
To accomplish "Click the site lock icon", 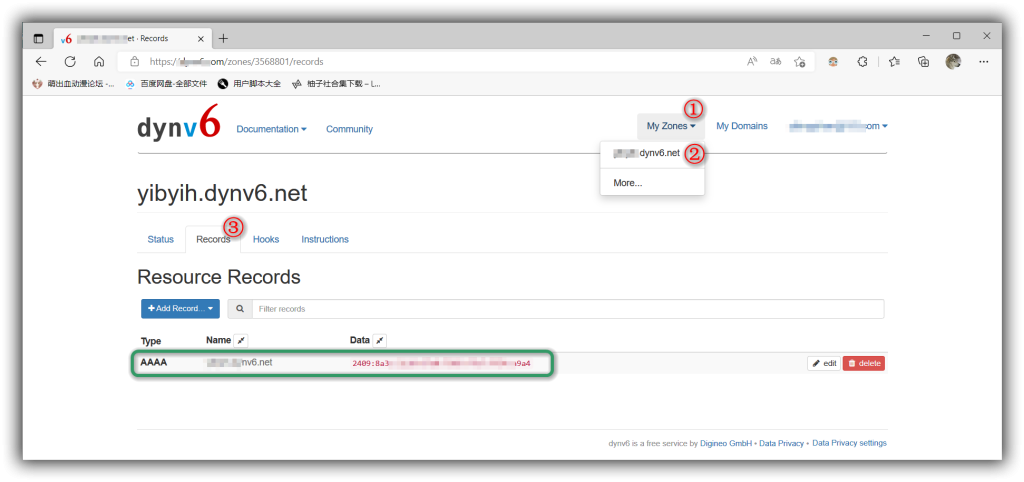I will 135,61.
